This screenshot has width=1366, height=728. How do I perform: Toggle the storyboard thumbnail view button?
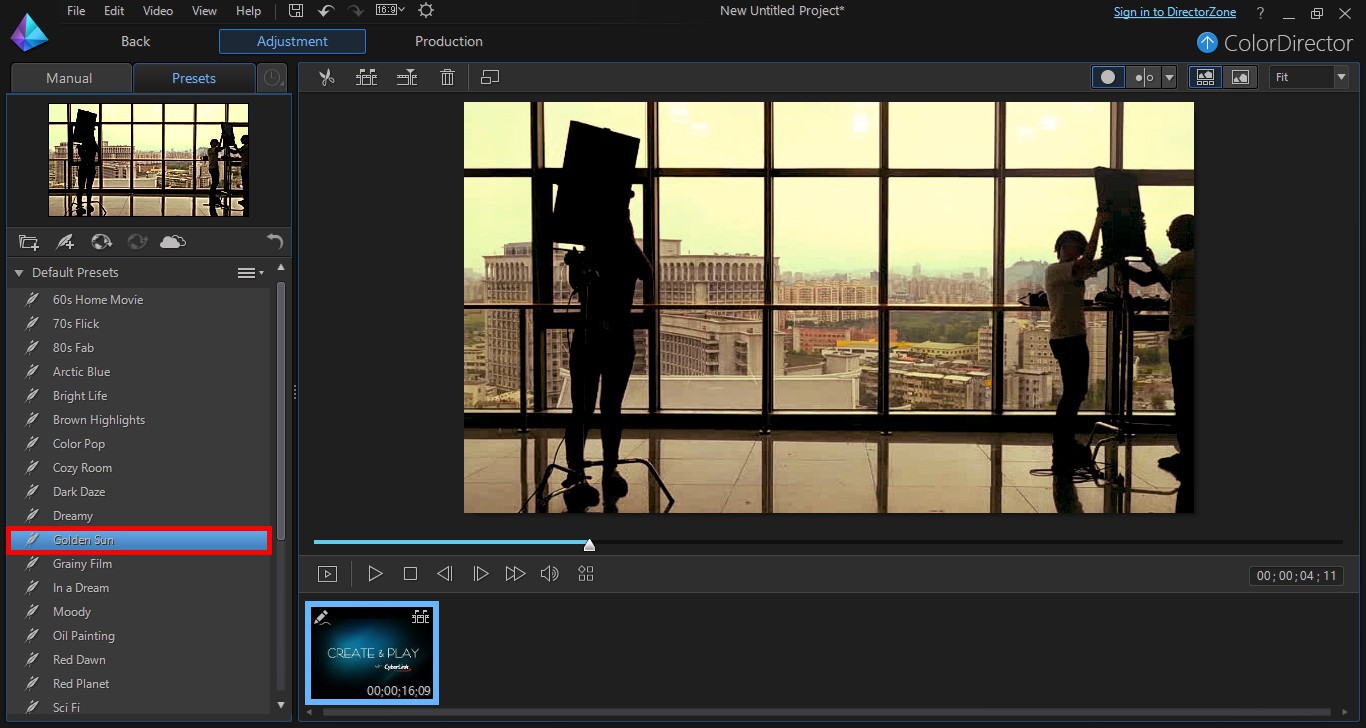tap(1205, 78)
